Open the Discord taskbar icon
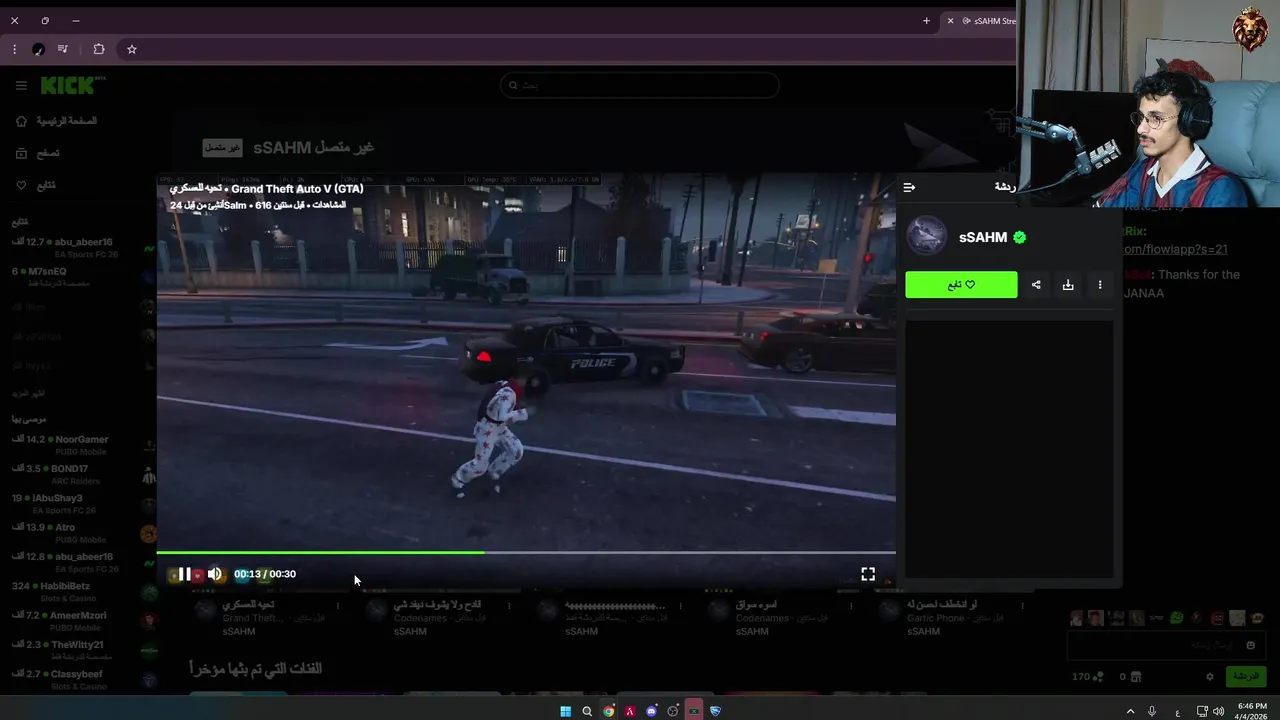 (x=651, y=711)
